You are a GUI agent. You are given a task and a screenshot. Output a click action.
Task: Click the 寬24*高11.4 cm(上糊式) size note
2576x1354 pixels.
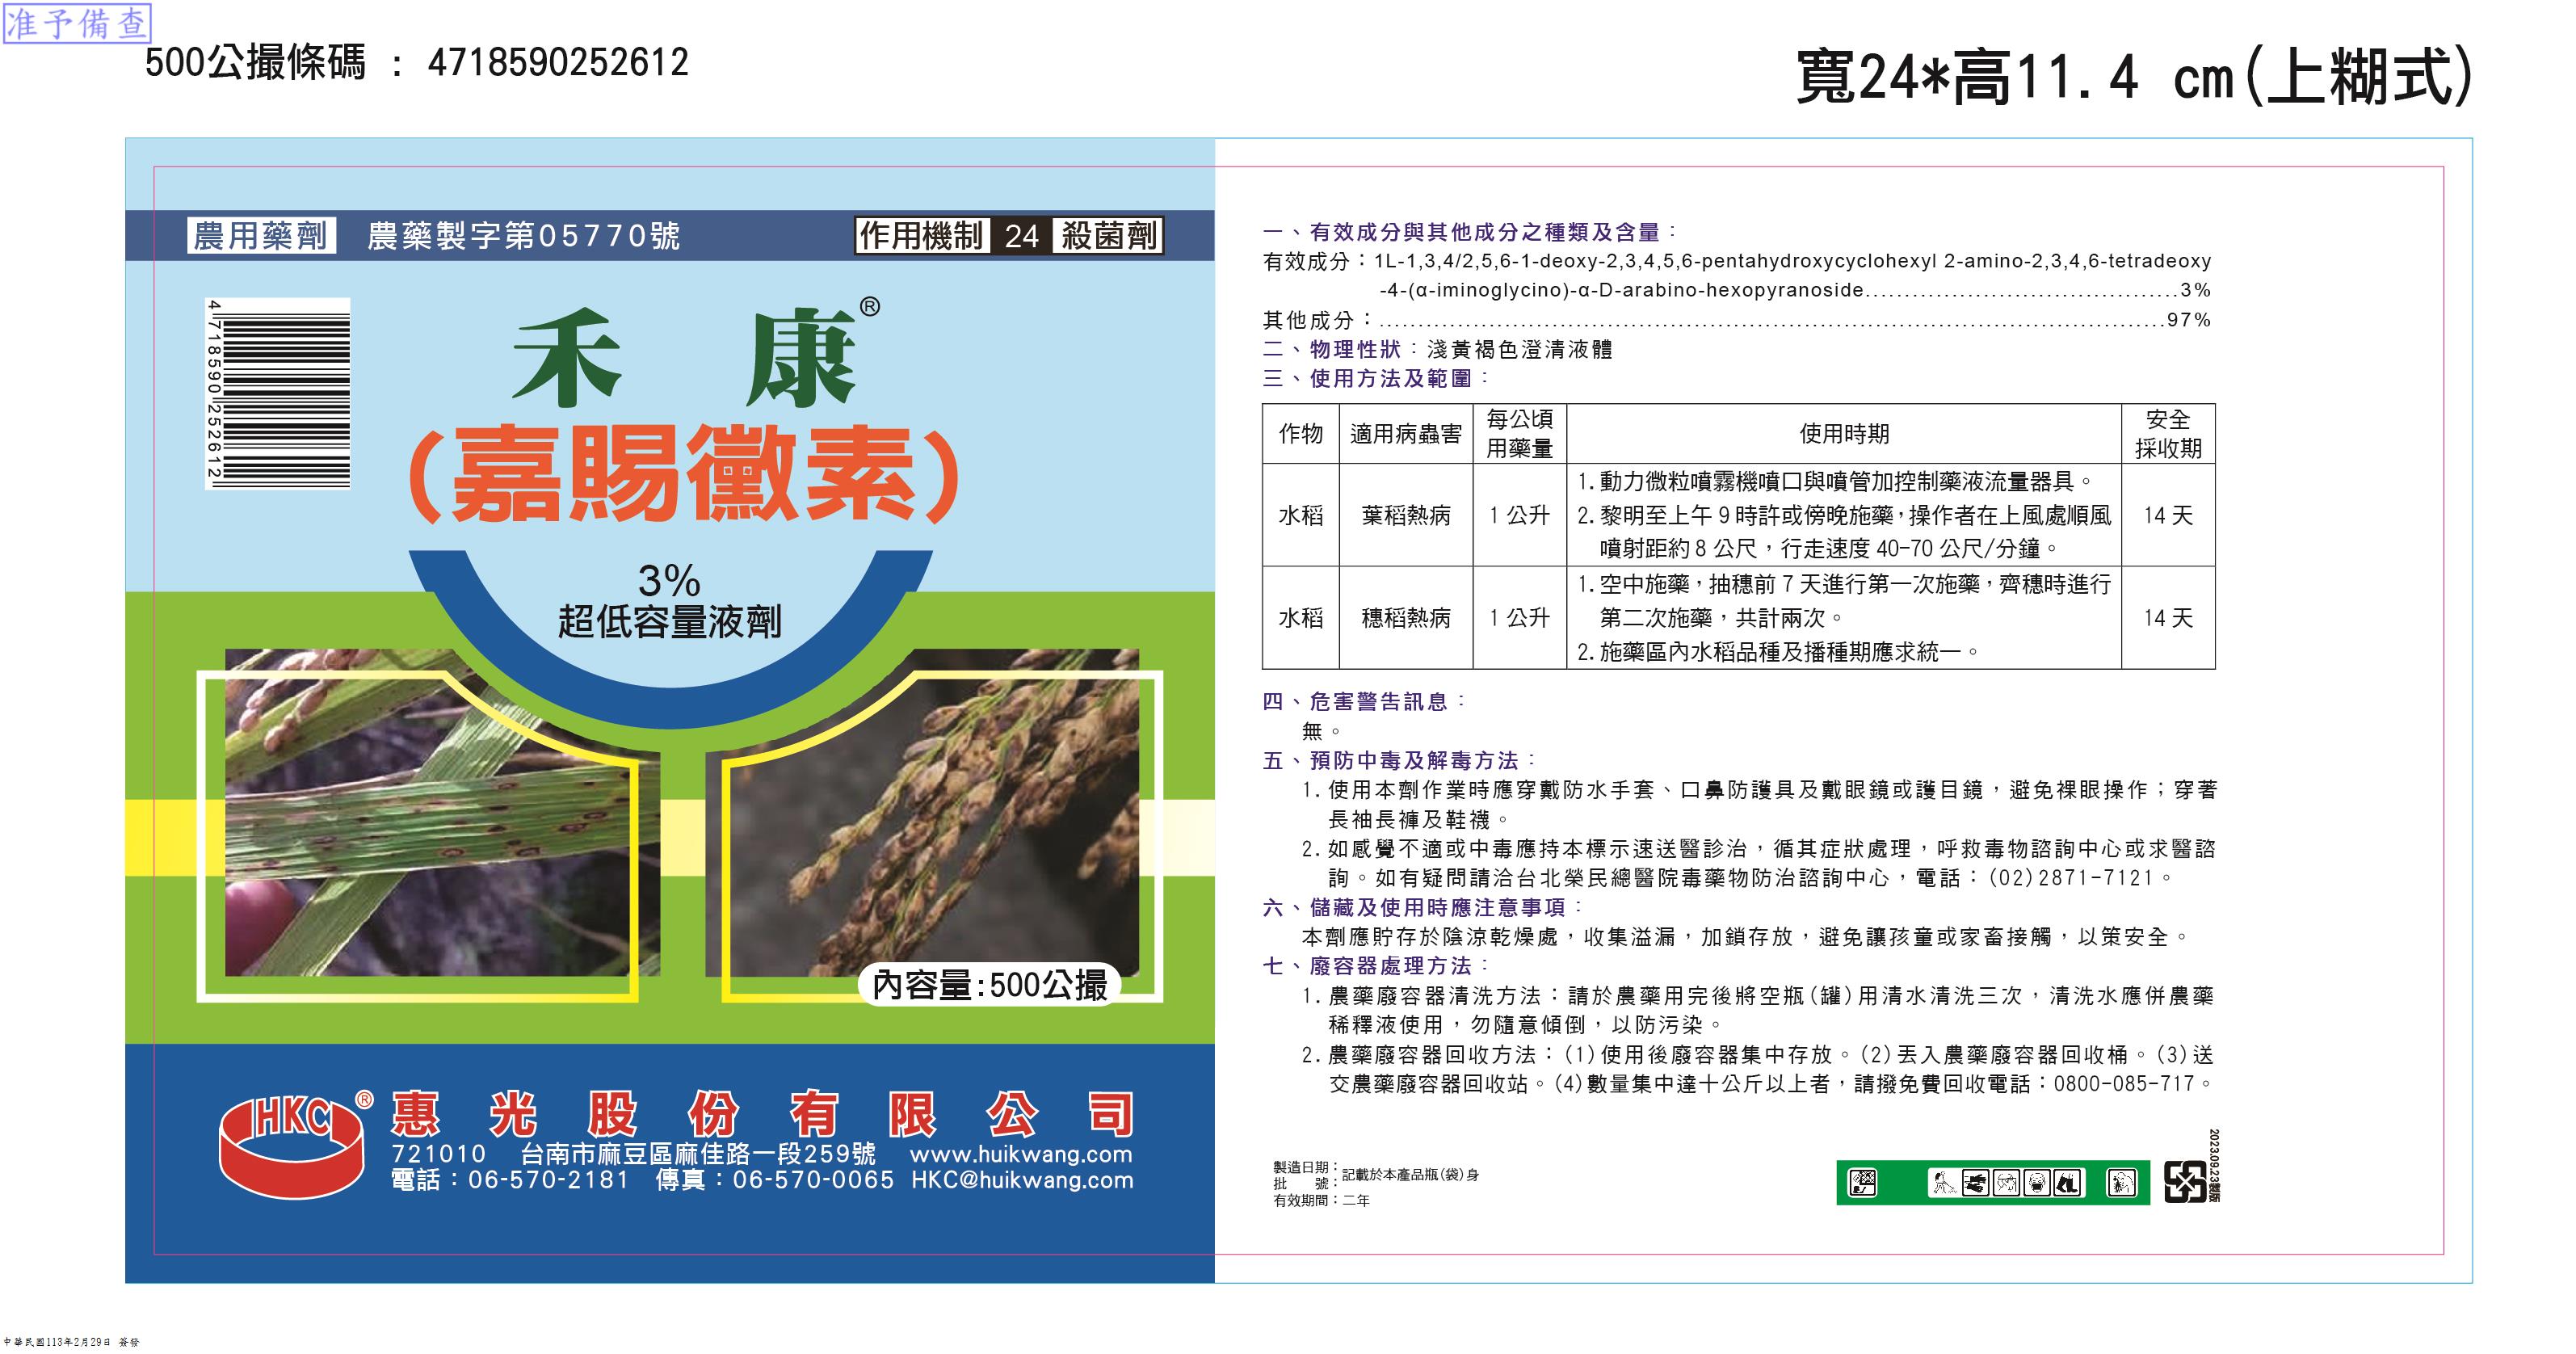[2135, 76]
